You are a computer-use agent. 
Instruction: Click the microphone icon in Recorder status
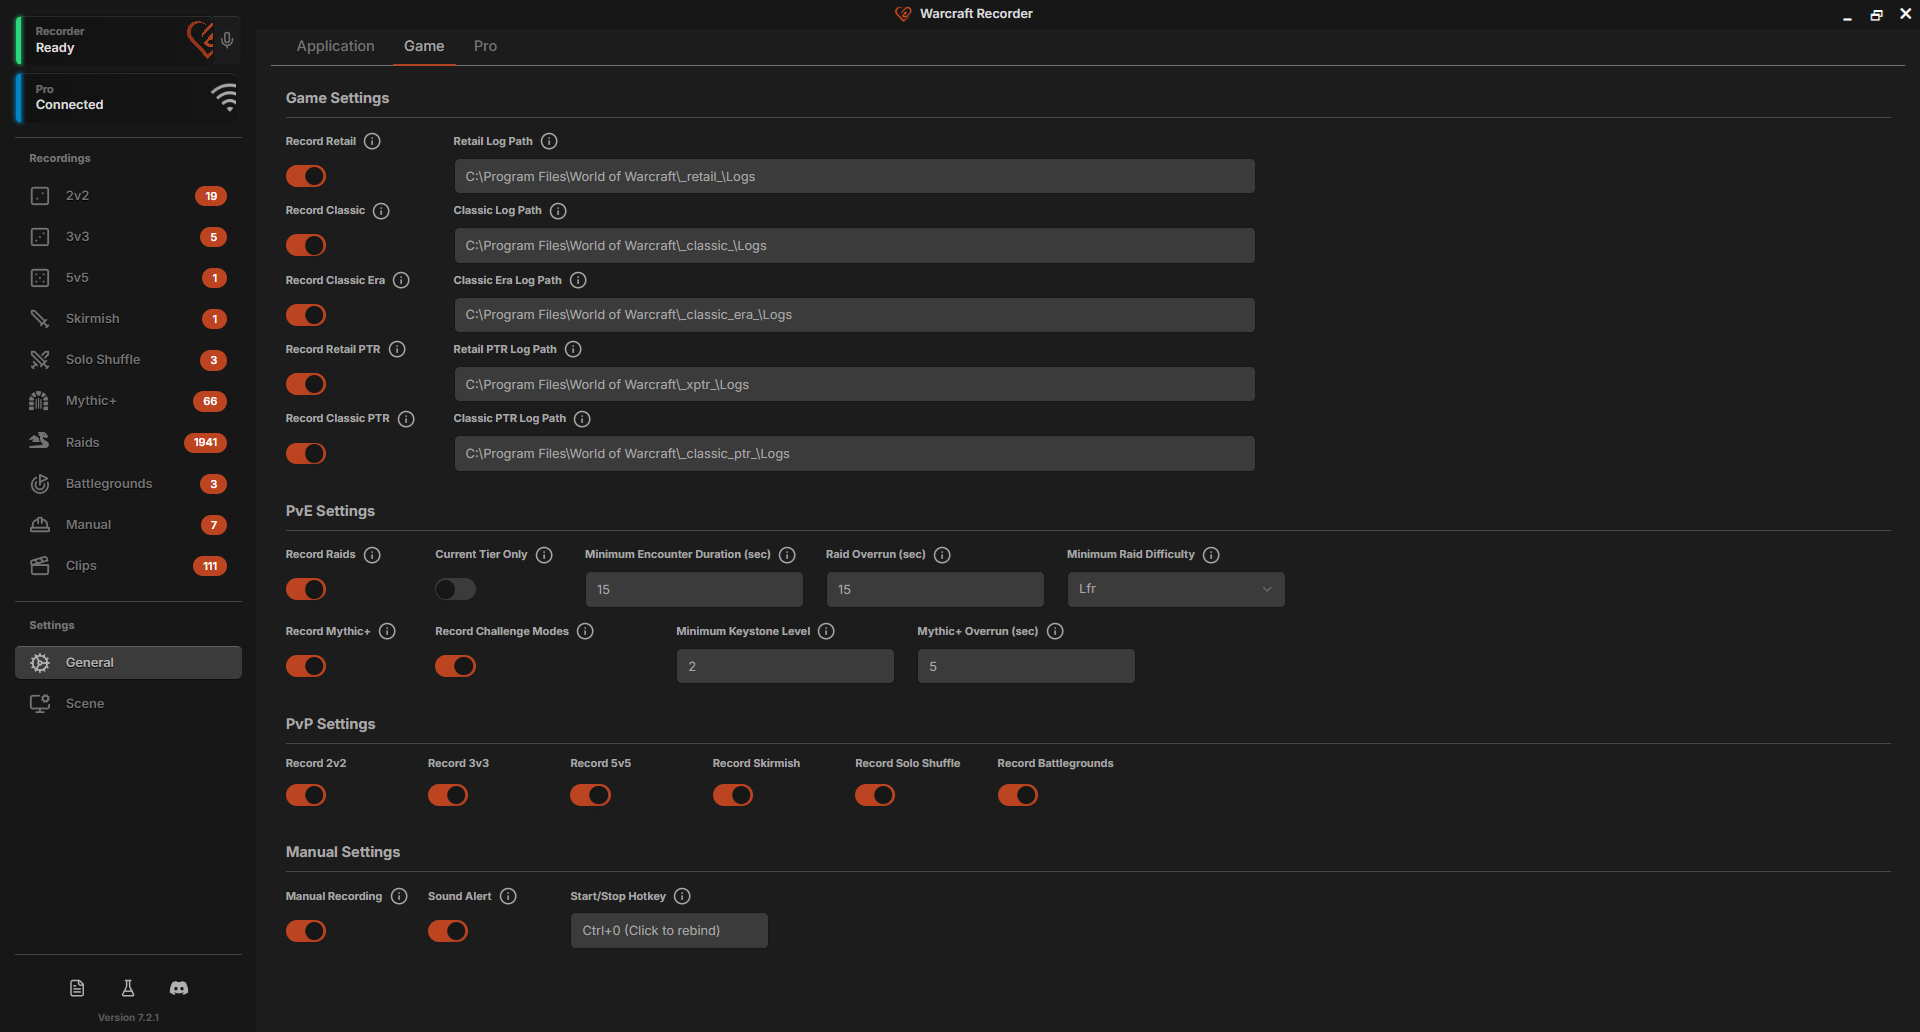tap(227, 40)
